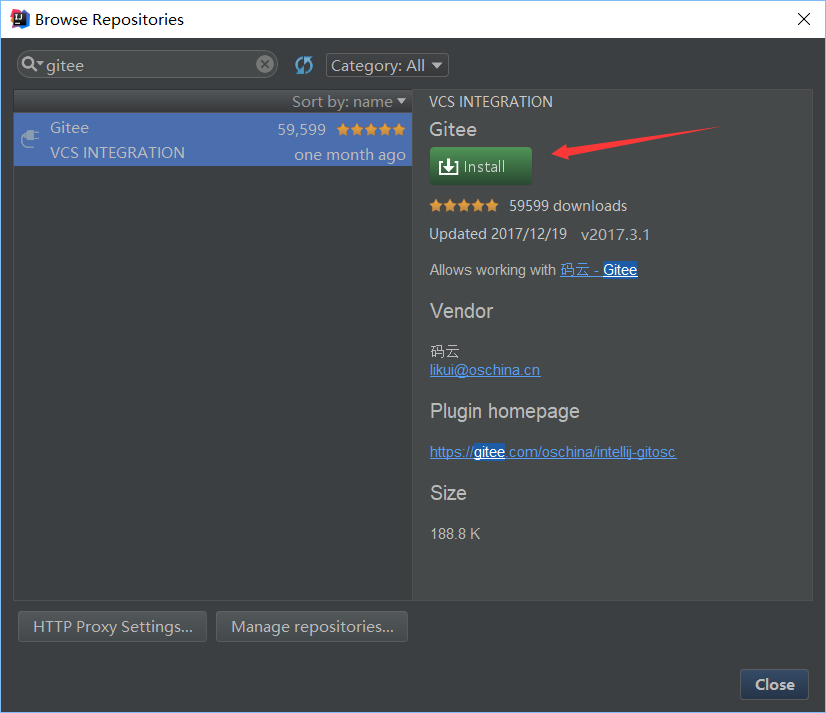Close the Browse Repositories dialog via Close button

click(774, 685)
